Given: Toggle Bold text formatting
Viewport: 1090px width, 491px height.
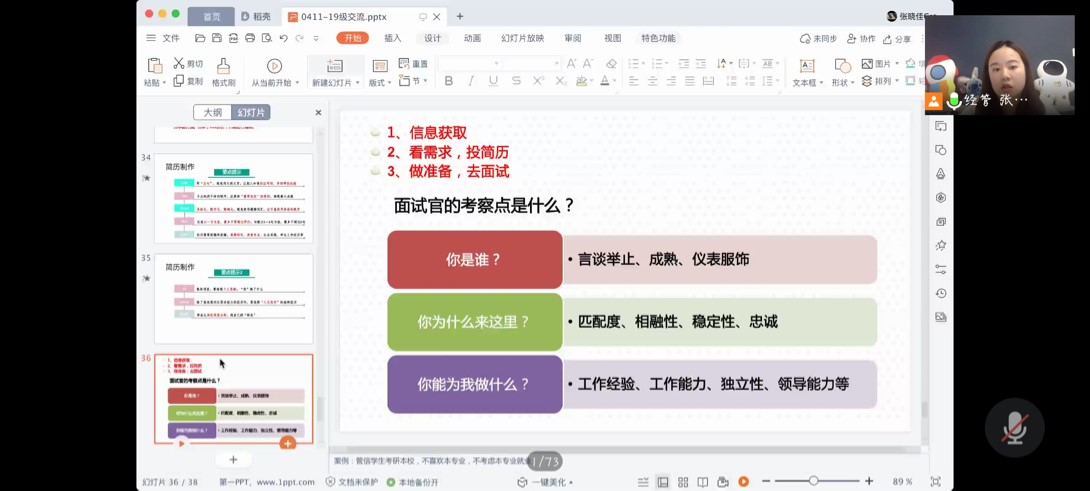Looking at the screenshot, I should [x=449, y=81].
